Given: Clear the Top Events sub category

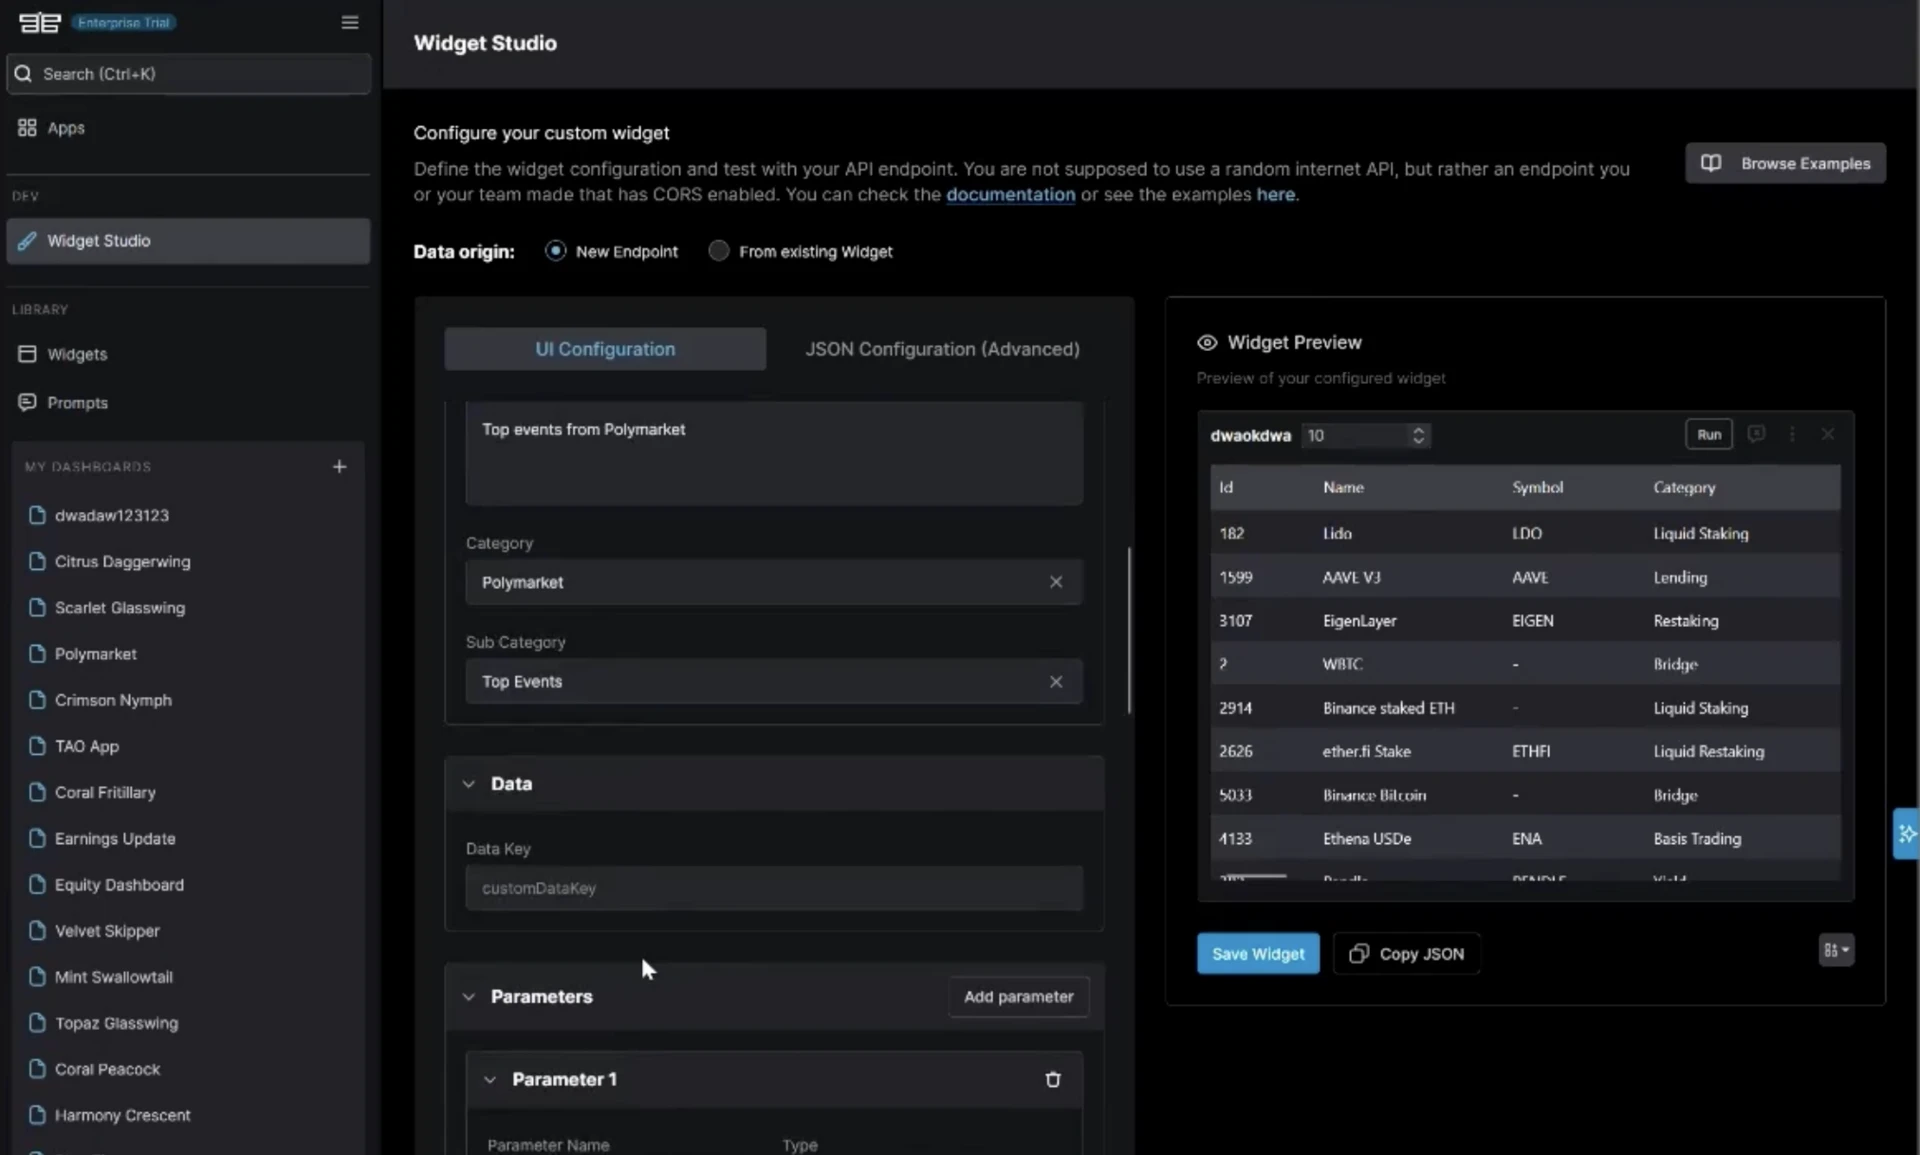Looking at the screenshot, I should 1055,682.
